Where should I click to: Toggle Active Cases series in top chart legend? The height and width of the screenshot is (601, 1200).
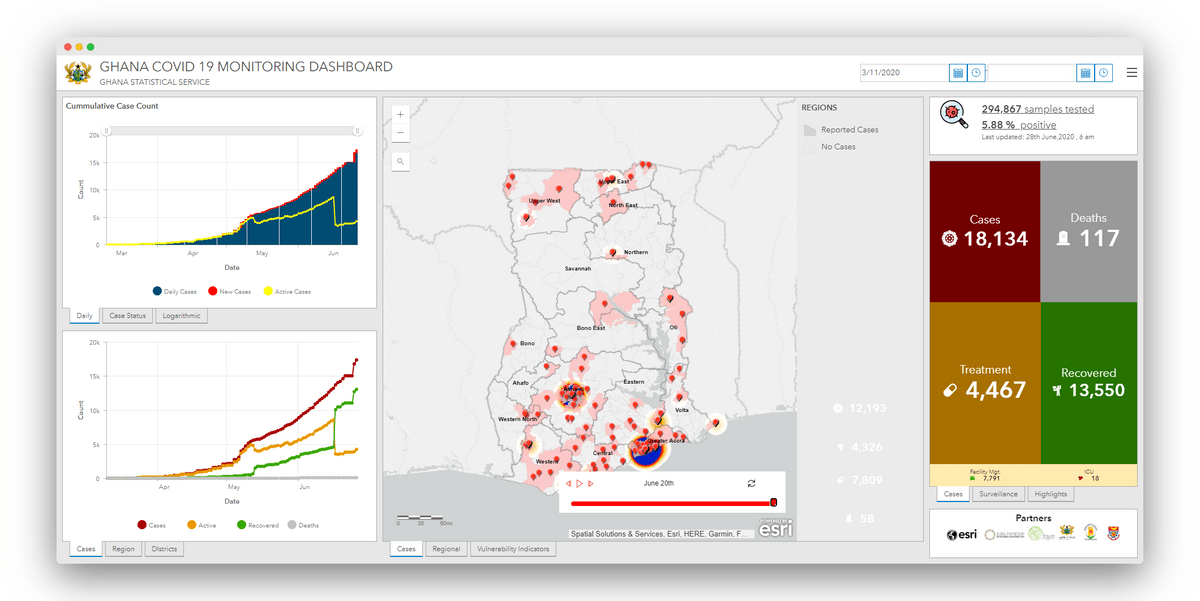click(x=287, y=291)
